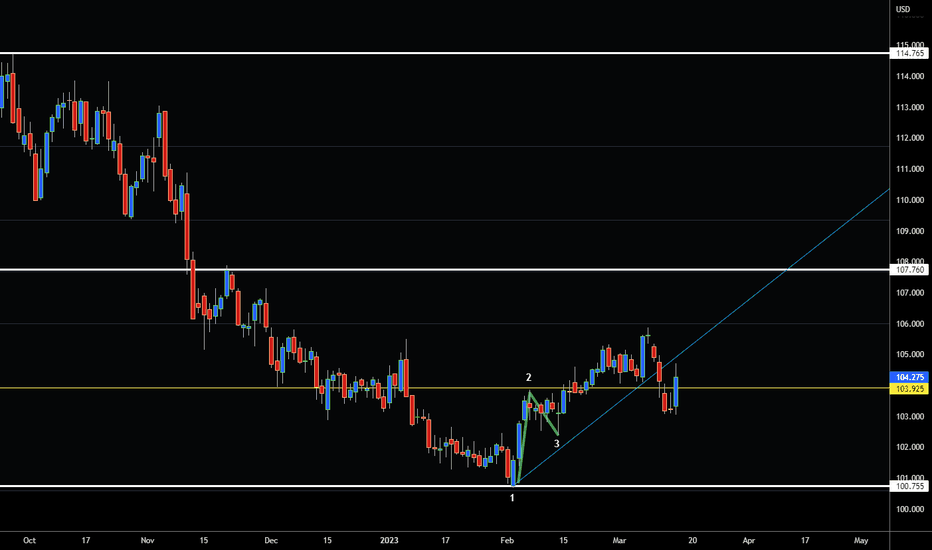Click the Dec label on time axis
Screen dimensions: 932x550
pyautogui.click(x=271, y=540)
